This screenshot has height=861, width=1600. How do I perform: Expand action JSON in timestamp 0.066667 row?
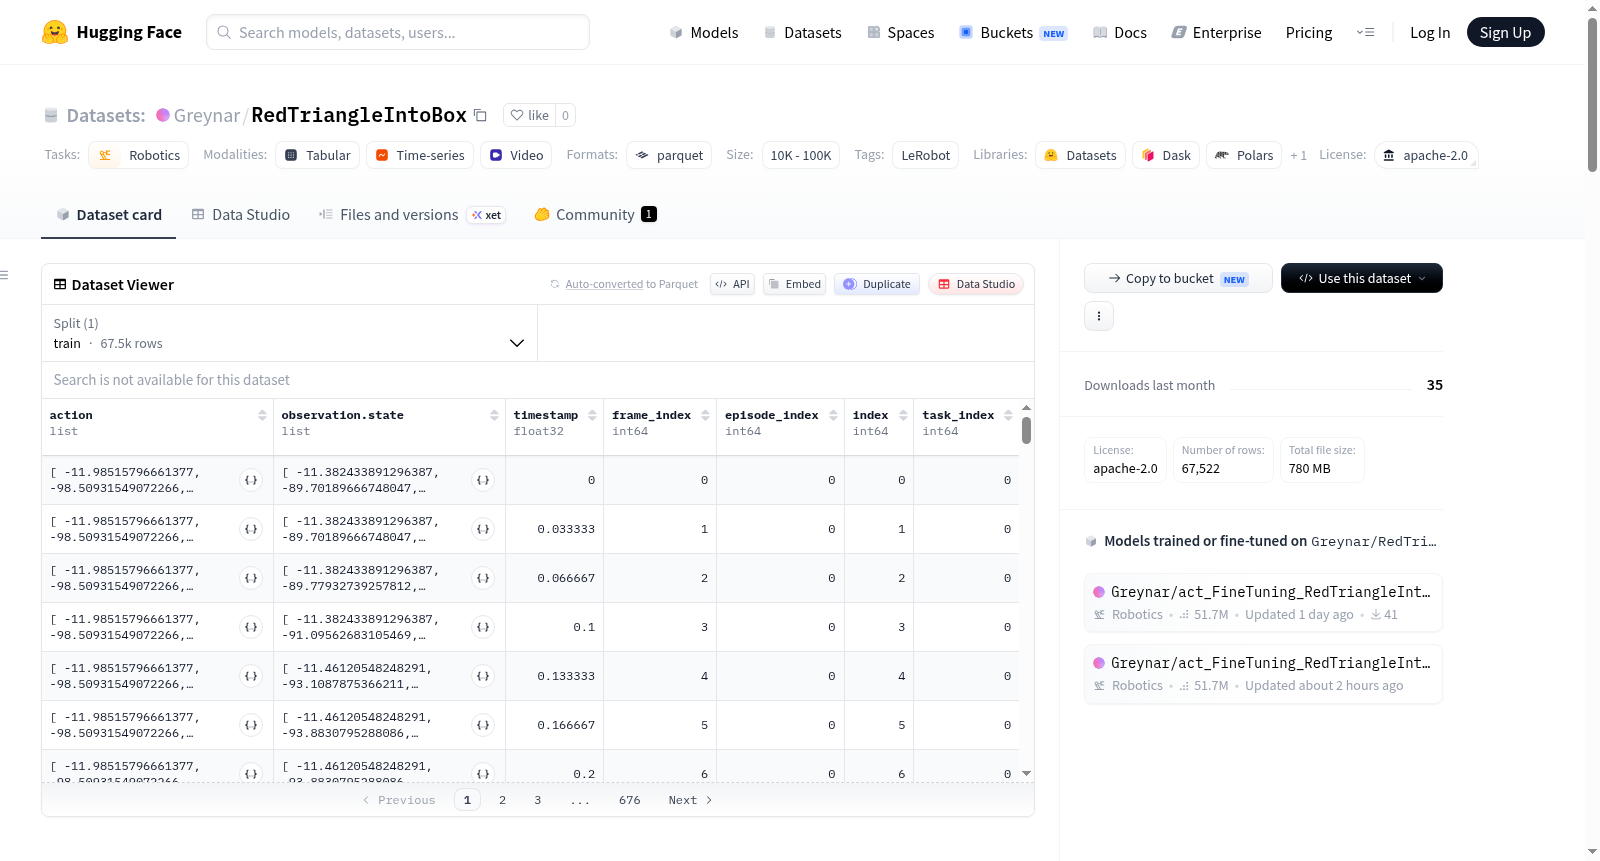point(251,578)
